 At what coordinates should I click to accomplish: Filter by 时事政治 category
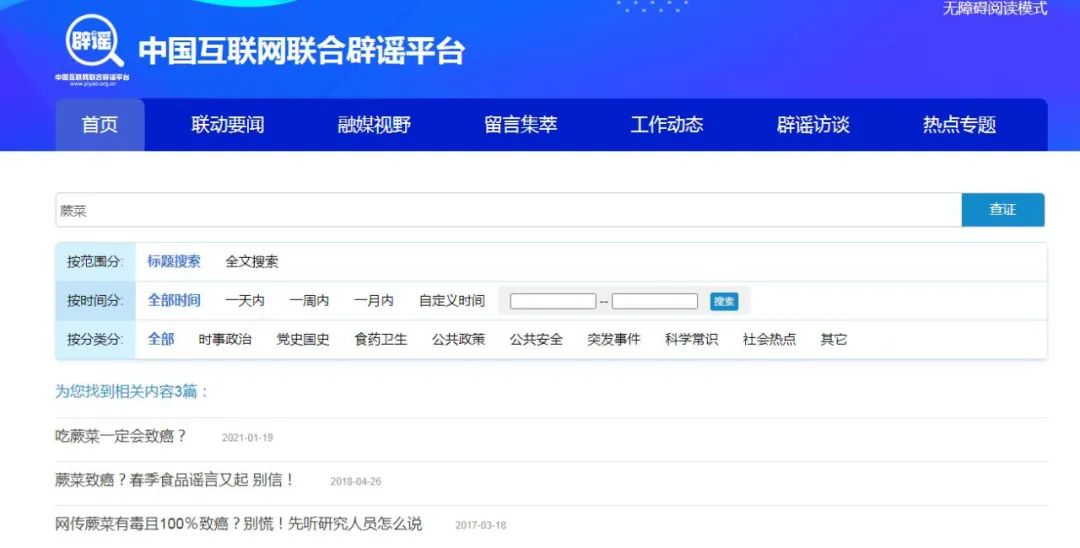coord(225,339)
